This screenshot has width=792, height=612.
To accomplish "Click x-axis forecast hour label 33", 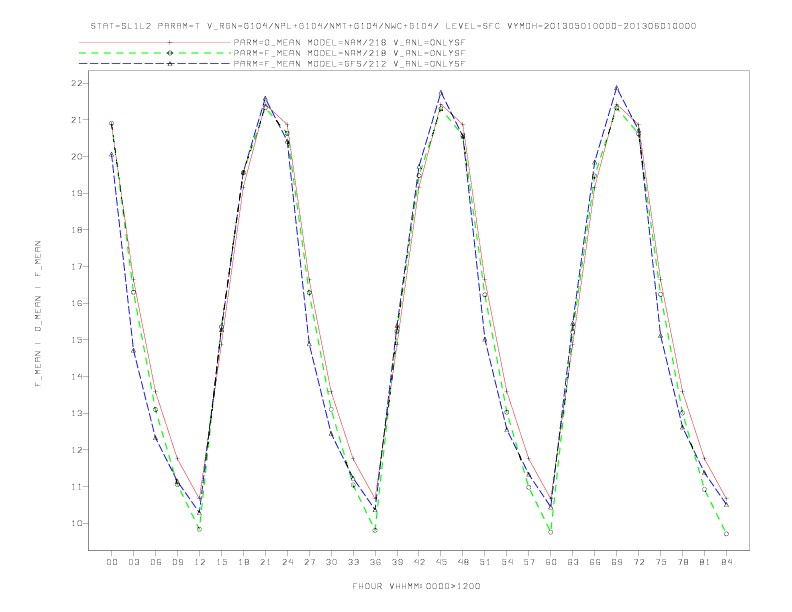I will point(353,562).
